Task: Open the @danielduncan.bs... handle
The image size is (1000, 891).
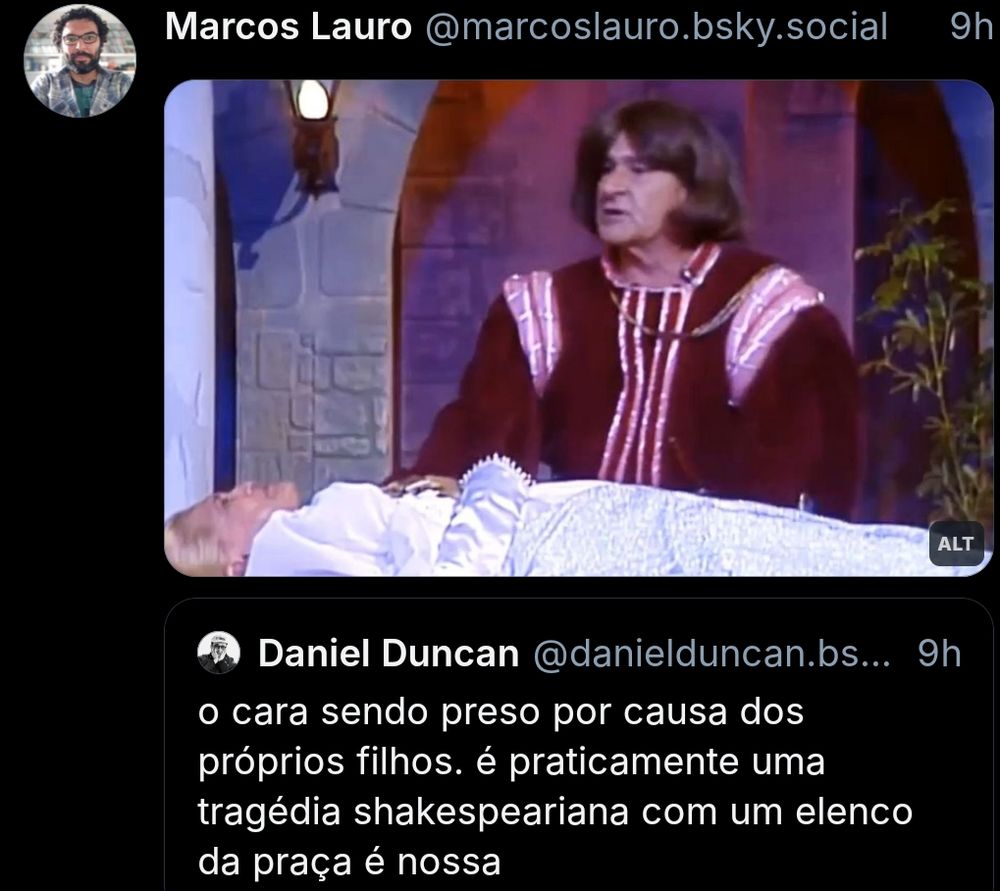Action: click(x=711, y=654)
